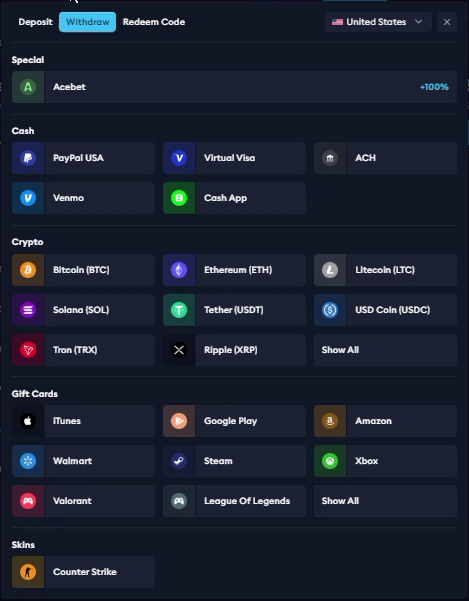Click the Apple iTunes icon

pos(28,421)
